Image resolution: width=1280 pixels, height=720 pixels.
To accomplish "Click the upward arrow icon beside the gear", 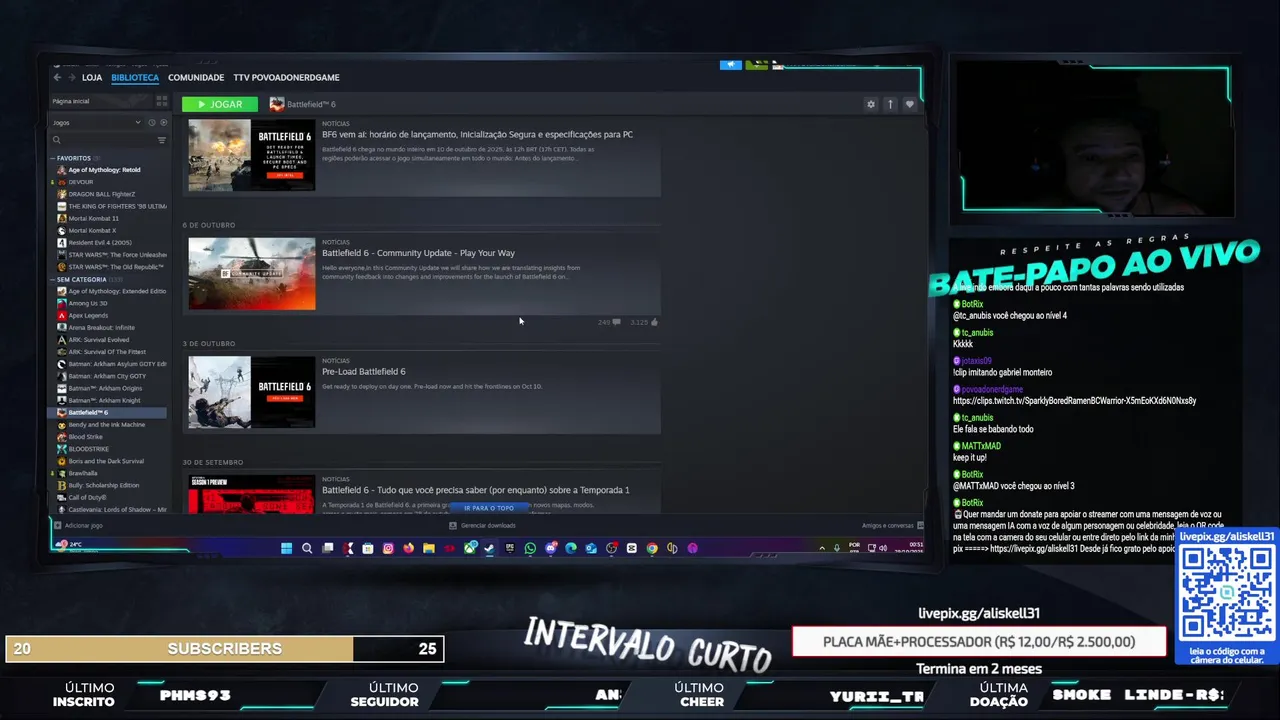I will [890, 104].
